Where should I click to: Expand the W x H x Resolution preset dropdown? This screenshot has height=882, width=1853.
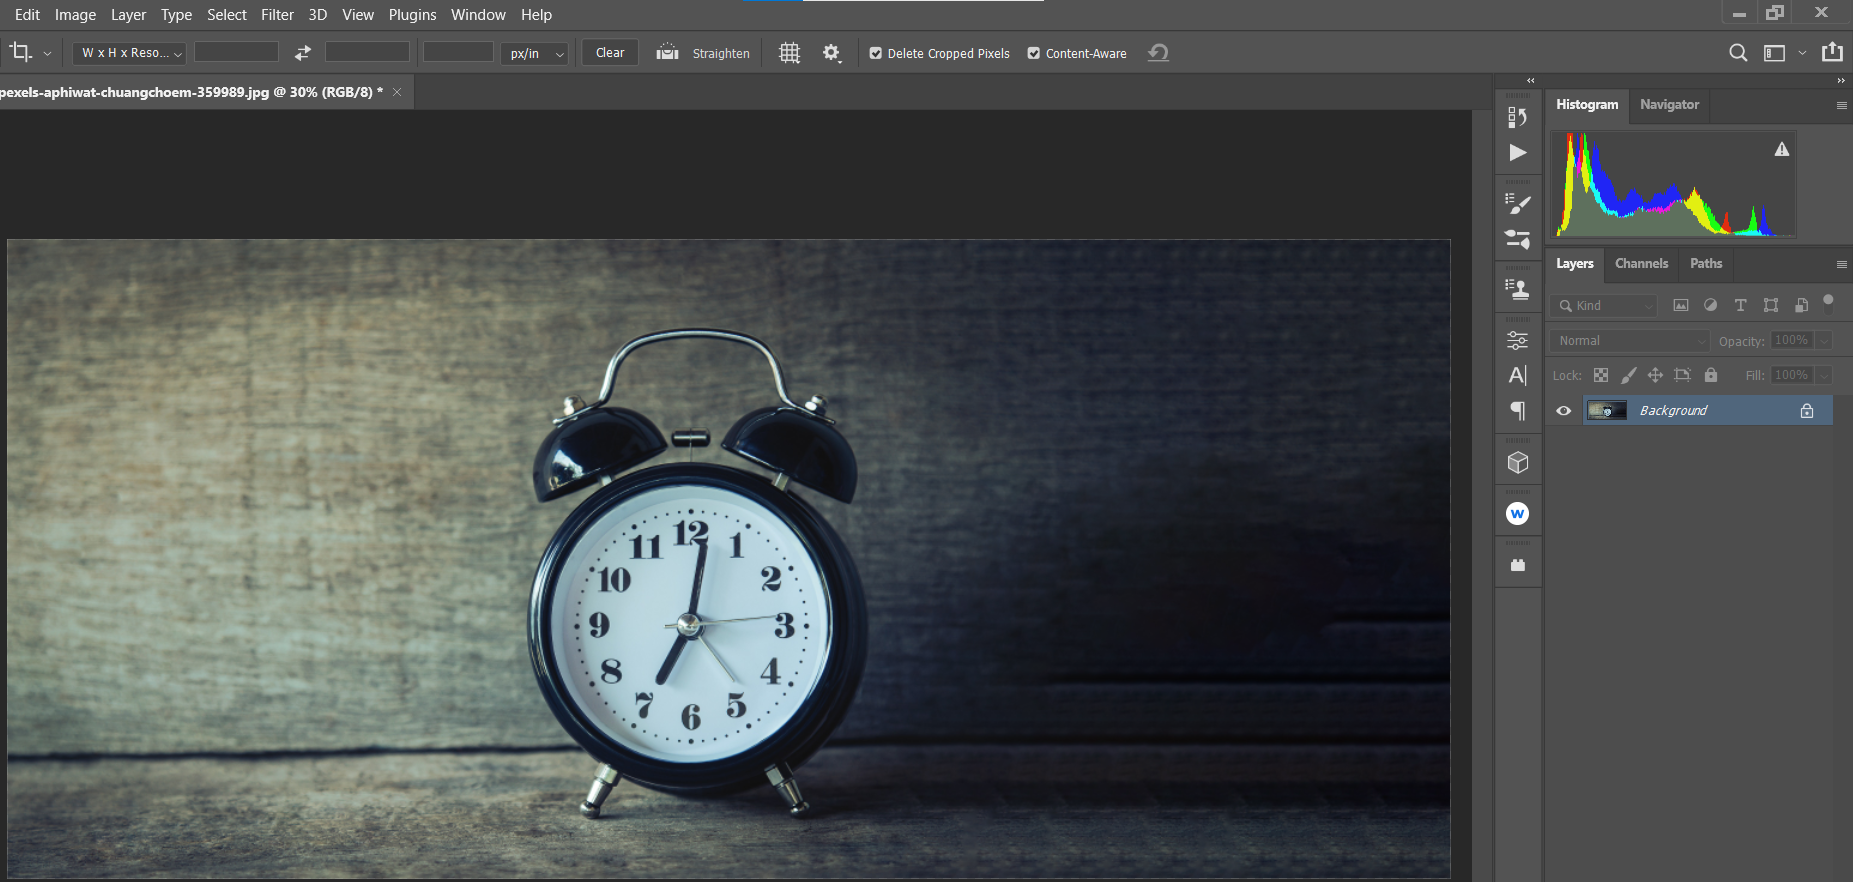point(131,53)
